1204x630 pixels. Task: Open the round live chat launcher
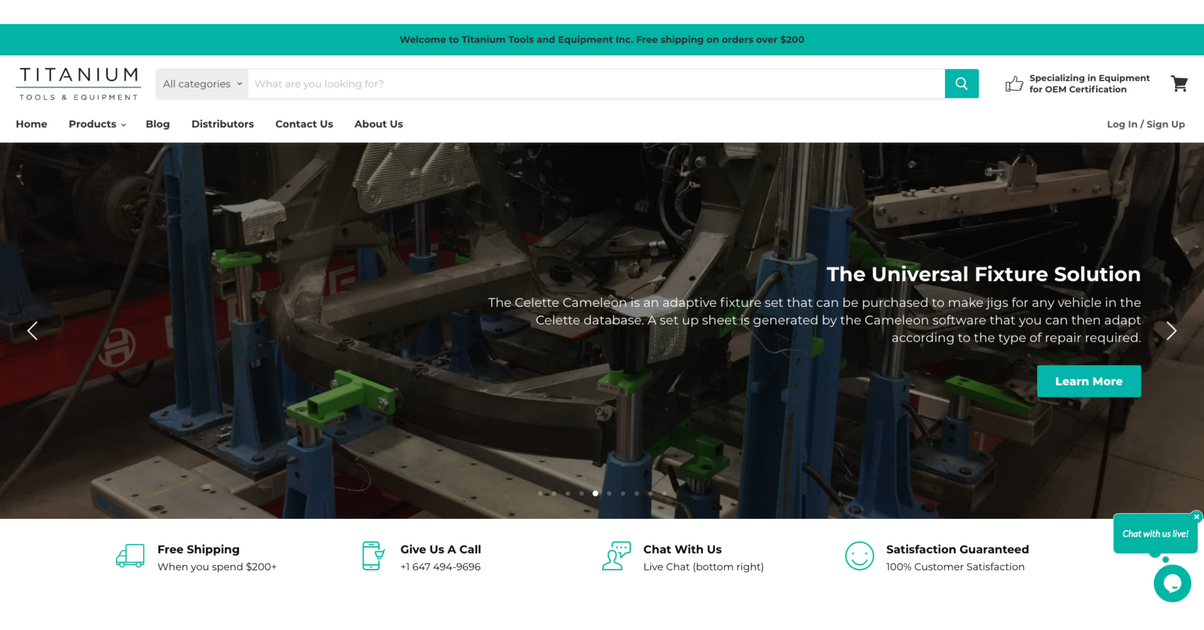click(1172, 583)
